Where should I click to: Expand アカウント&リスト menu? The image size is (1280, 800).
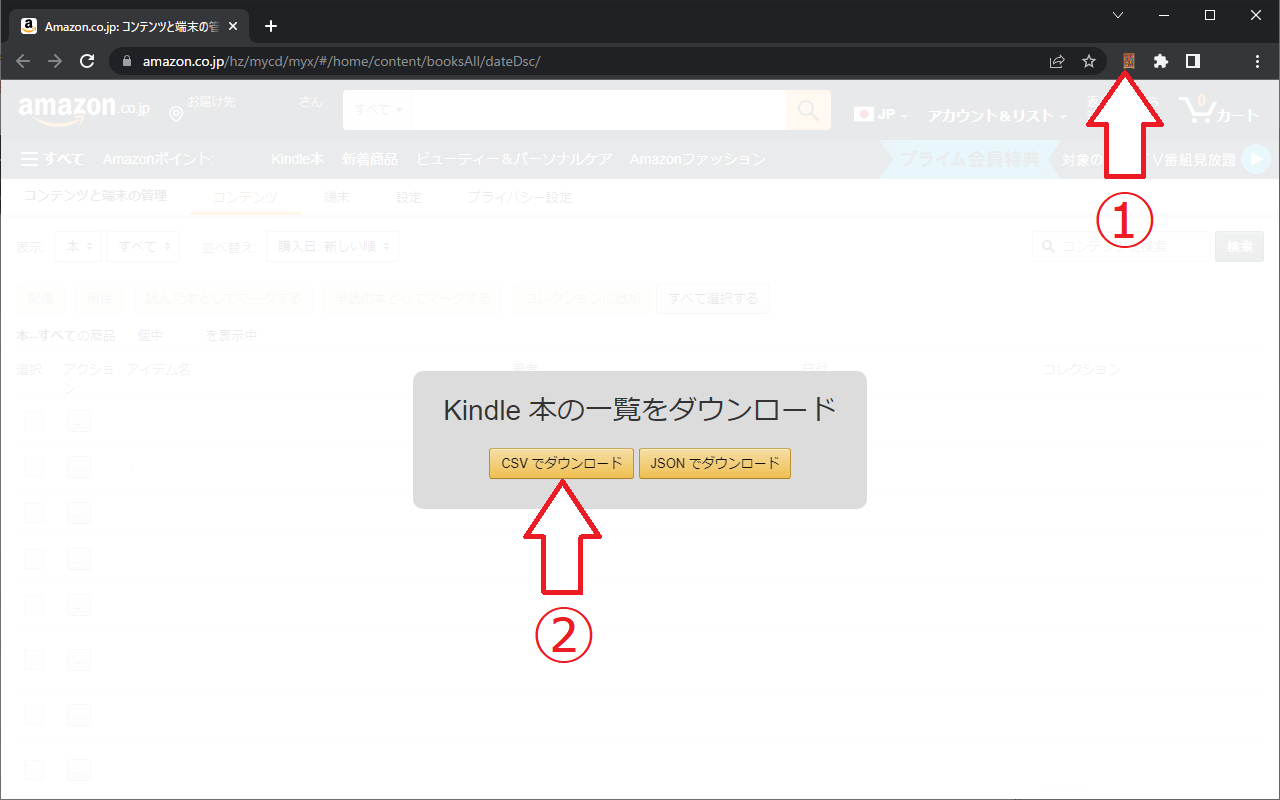[997, 115]
